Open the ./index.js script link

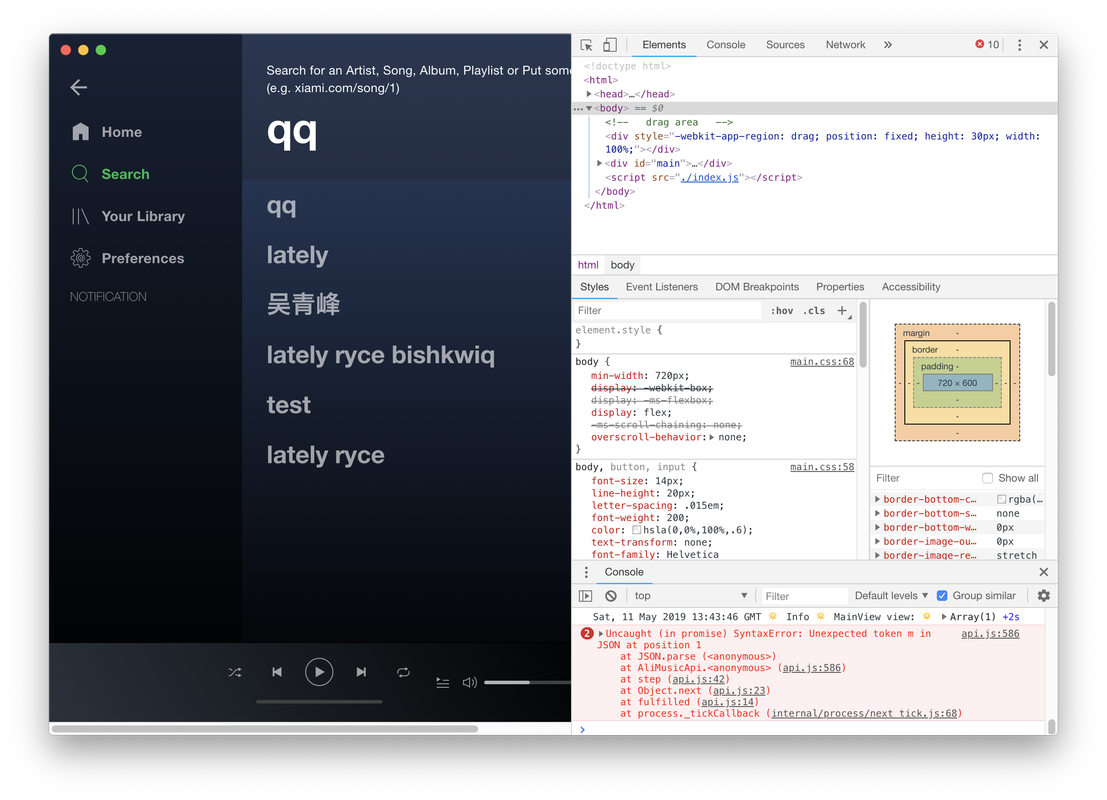coord(710,177)
